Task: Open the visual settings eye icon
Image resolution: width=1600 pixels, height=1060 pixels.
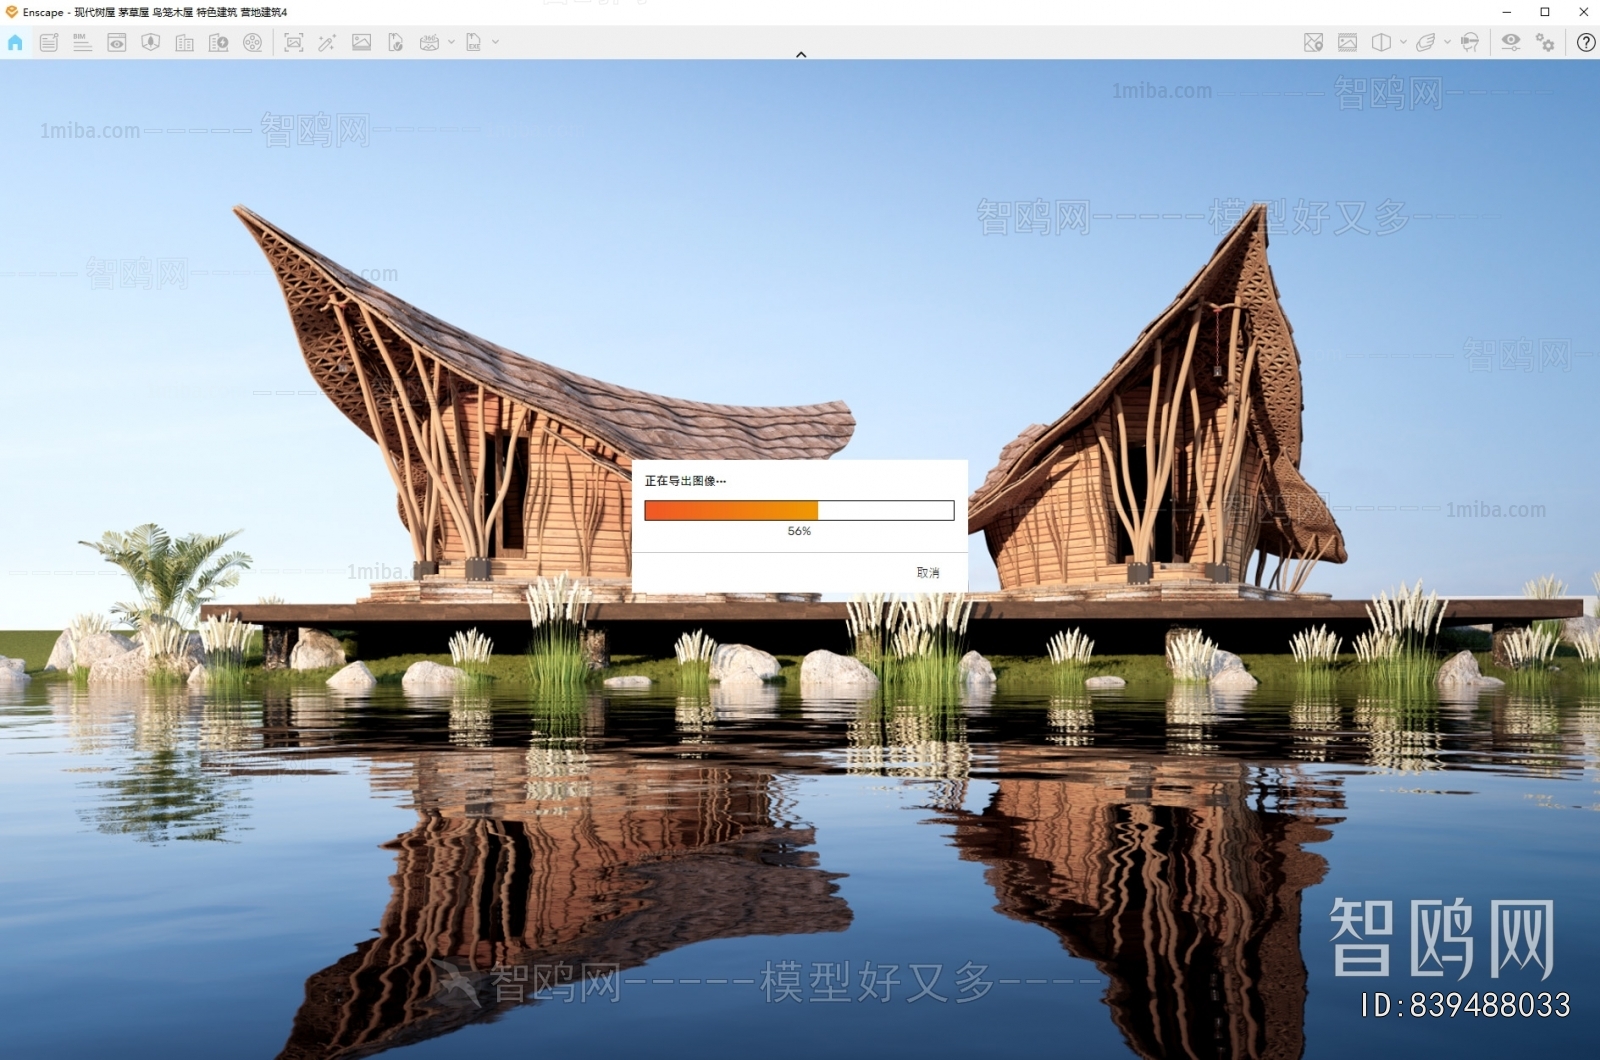Action: (x=1511, y=43)
